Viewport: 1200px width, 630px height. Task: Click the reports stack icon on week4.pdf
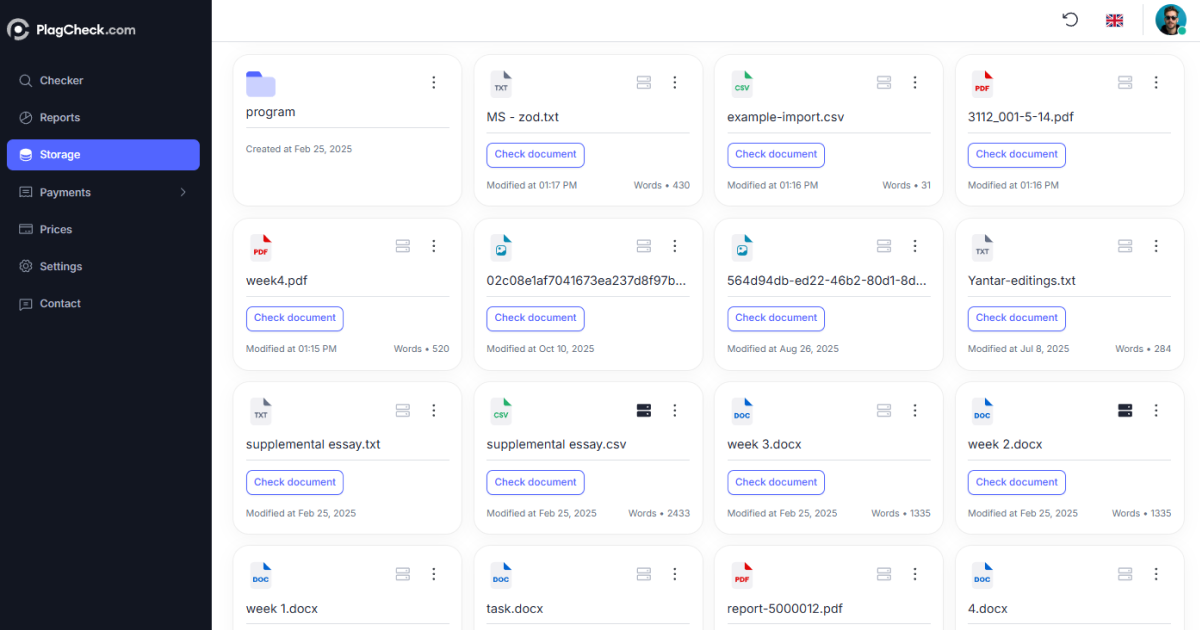(402, 246)
